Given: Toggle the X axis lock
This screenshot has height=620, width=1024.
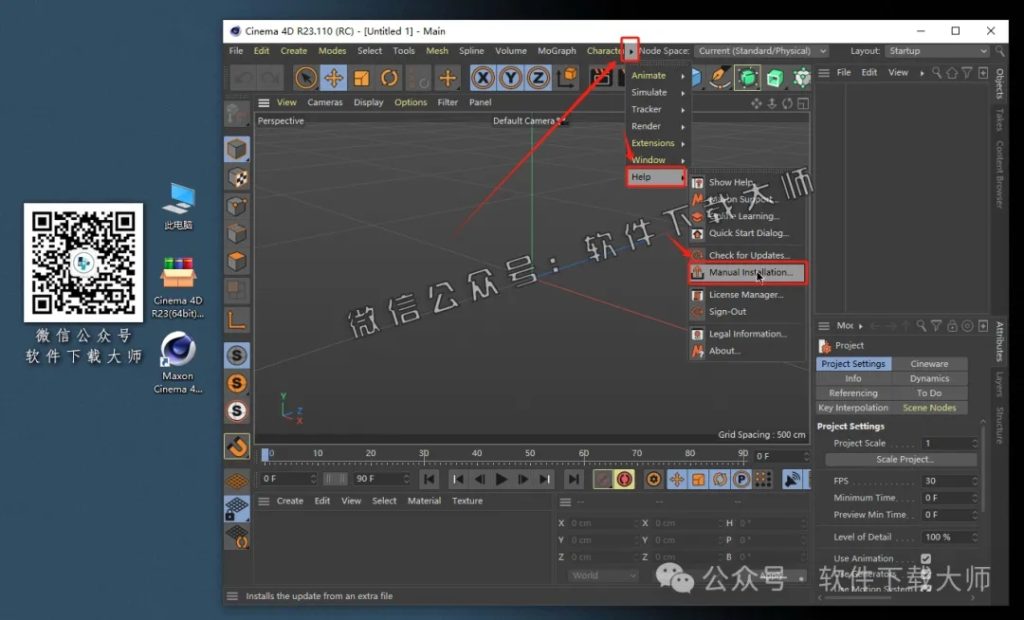Looking at the screenshot, I should pyautogui.click(x=482, y=77).
